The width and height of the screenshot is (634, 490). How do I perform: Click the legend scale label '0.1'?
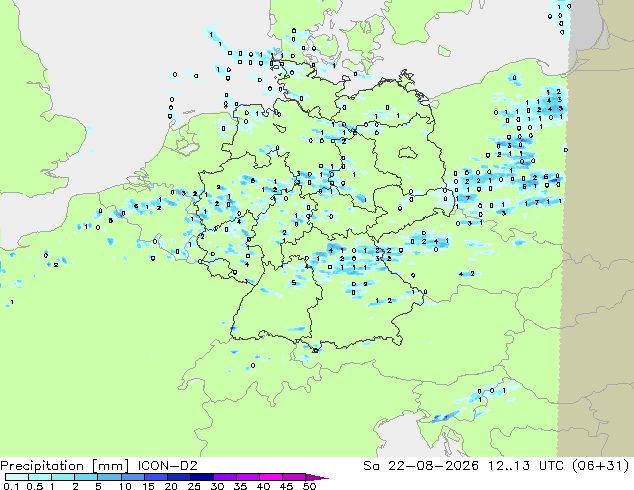pos(12,486)
